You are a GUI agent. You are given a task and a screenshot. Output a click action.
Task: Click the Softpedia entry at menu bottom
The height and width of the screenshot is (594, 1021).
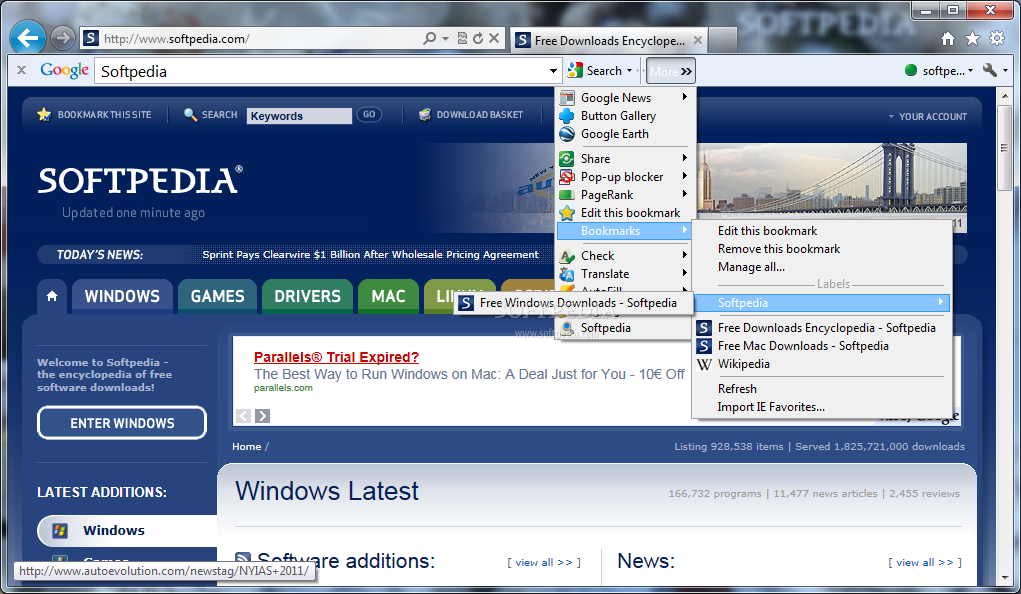click(x=625, y=328)
